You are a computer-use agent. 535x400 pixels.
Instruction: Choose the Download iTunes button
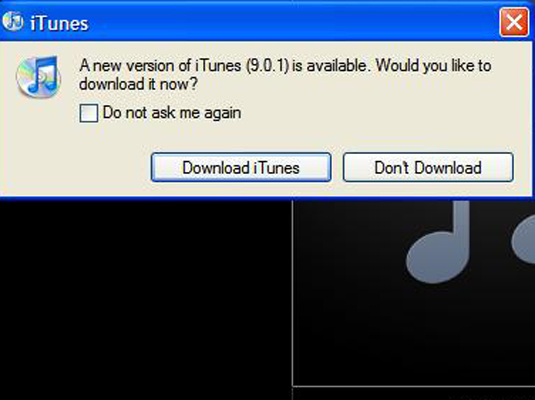click(x=241, y=167)
